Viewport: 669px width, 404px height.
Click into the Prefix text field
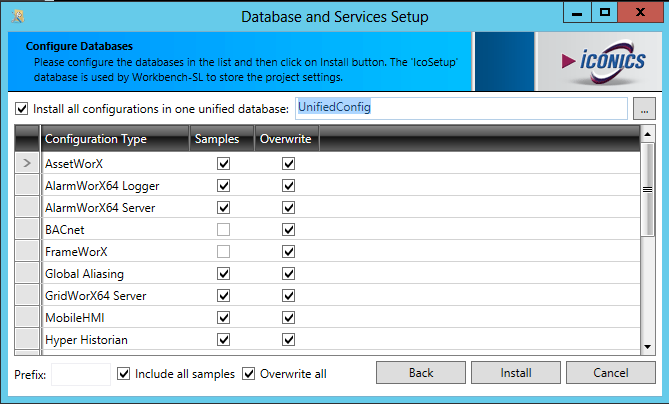[81, 374]
